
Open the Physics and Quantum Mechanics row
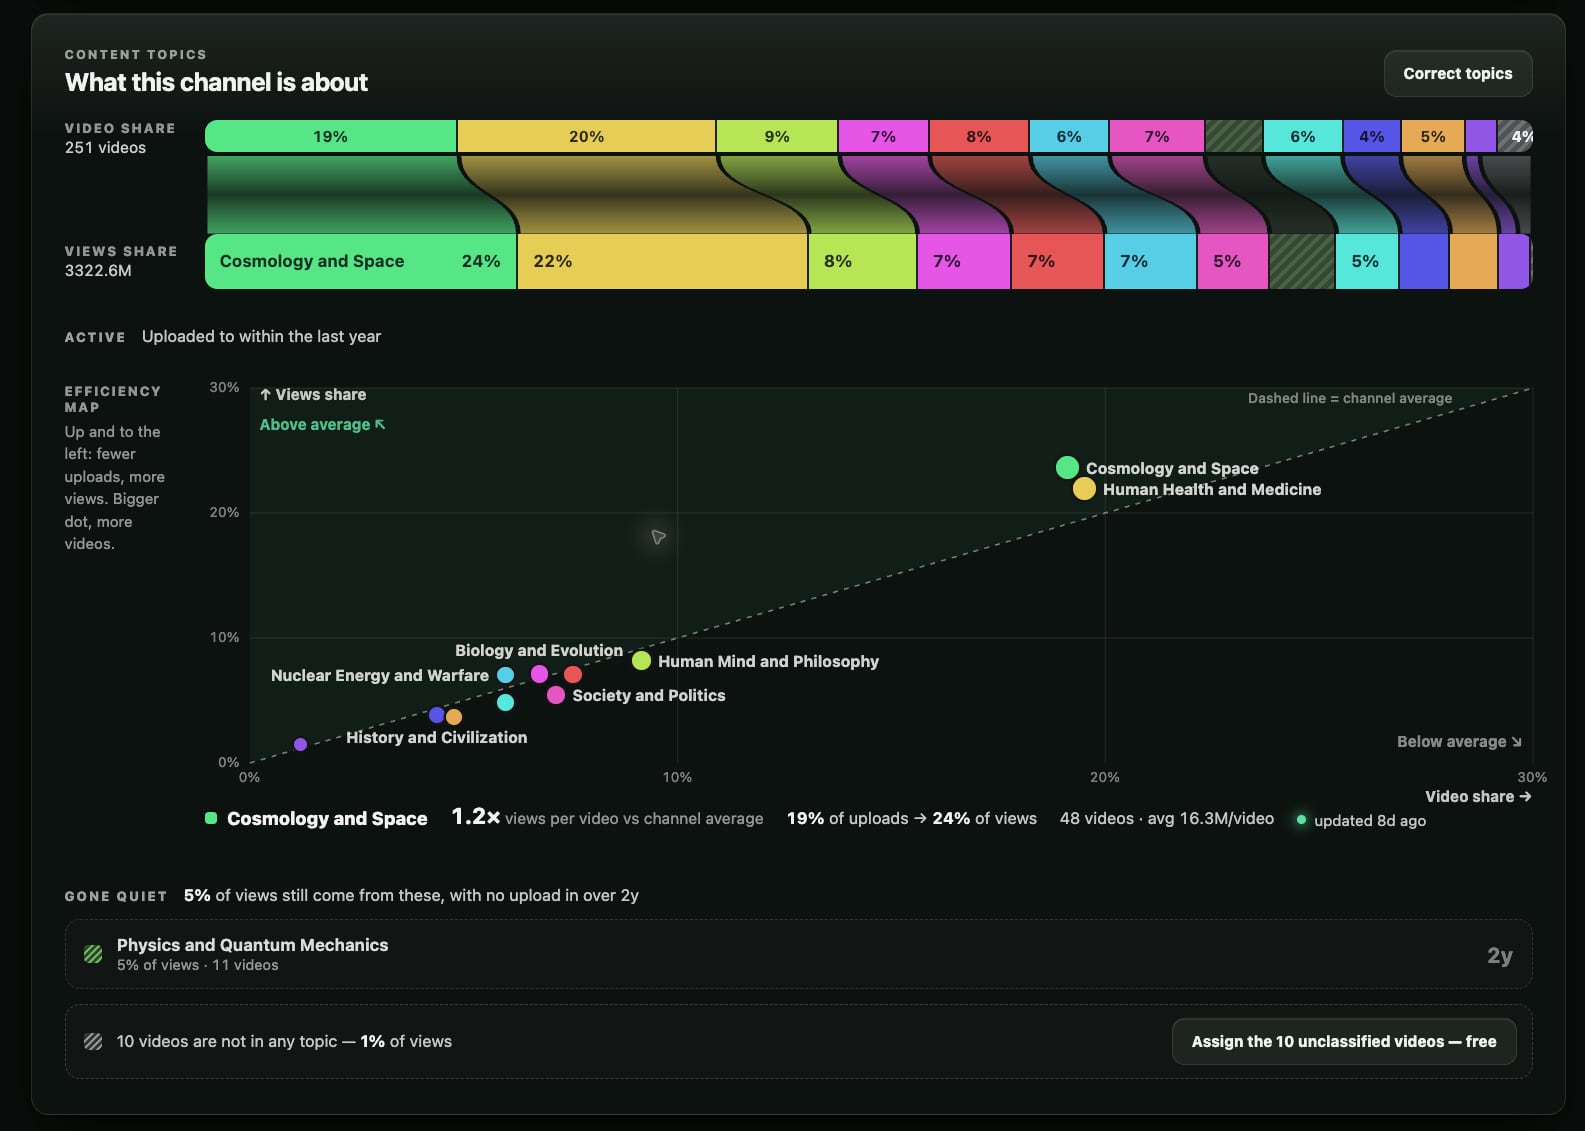click(x=798, y=954)
